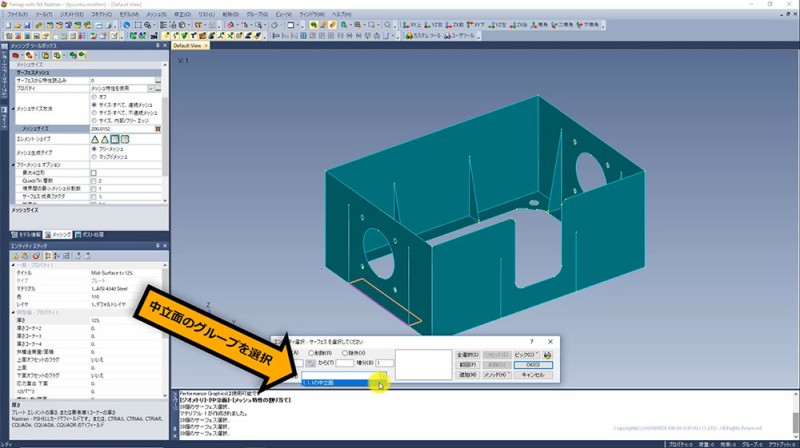The height and width of the screenshot is (448, 800).
Task: Click the Open file folder icon
Action: [18, 25]
